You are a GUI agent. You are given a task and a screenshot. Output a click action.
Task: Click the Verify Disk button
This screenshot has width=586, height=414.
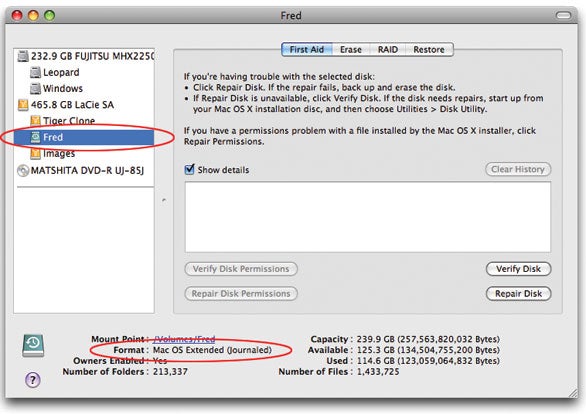click(x=518, y=269)
